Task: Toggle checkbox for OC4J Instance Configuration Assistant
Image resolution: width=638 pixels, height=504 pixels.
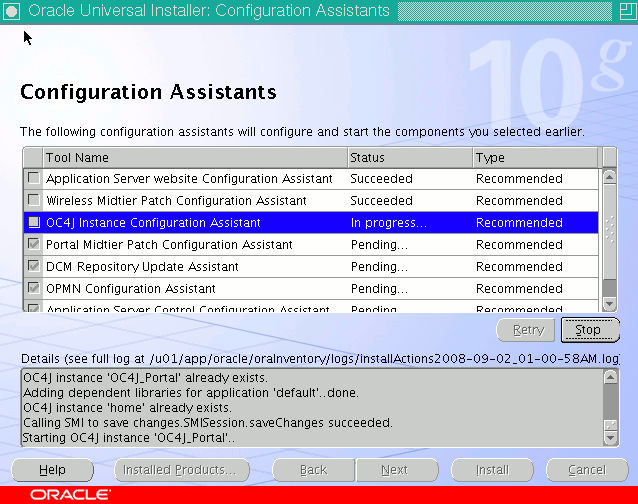Action: click(33, 222)
